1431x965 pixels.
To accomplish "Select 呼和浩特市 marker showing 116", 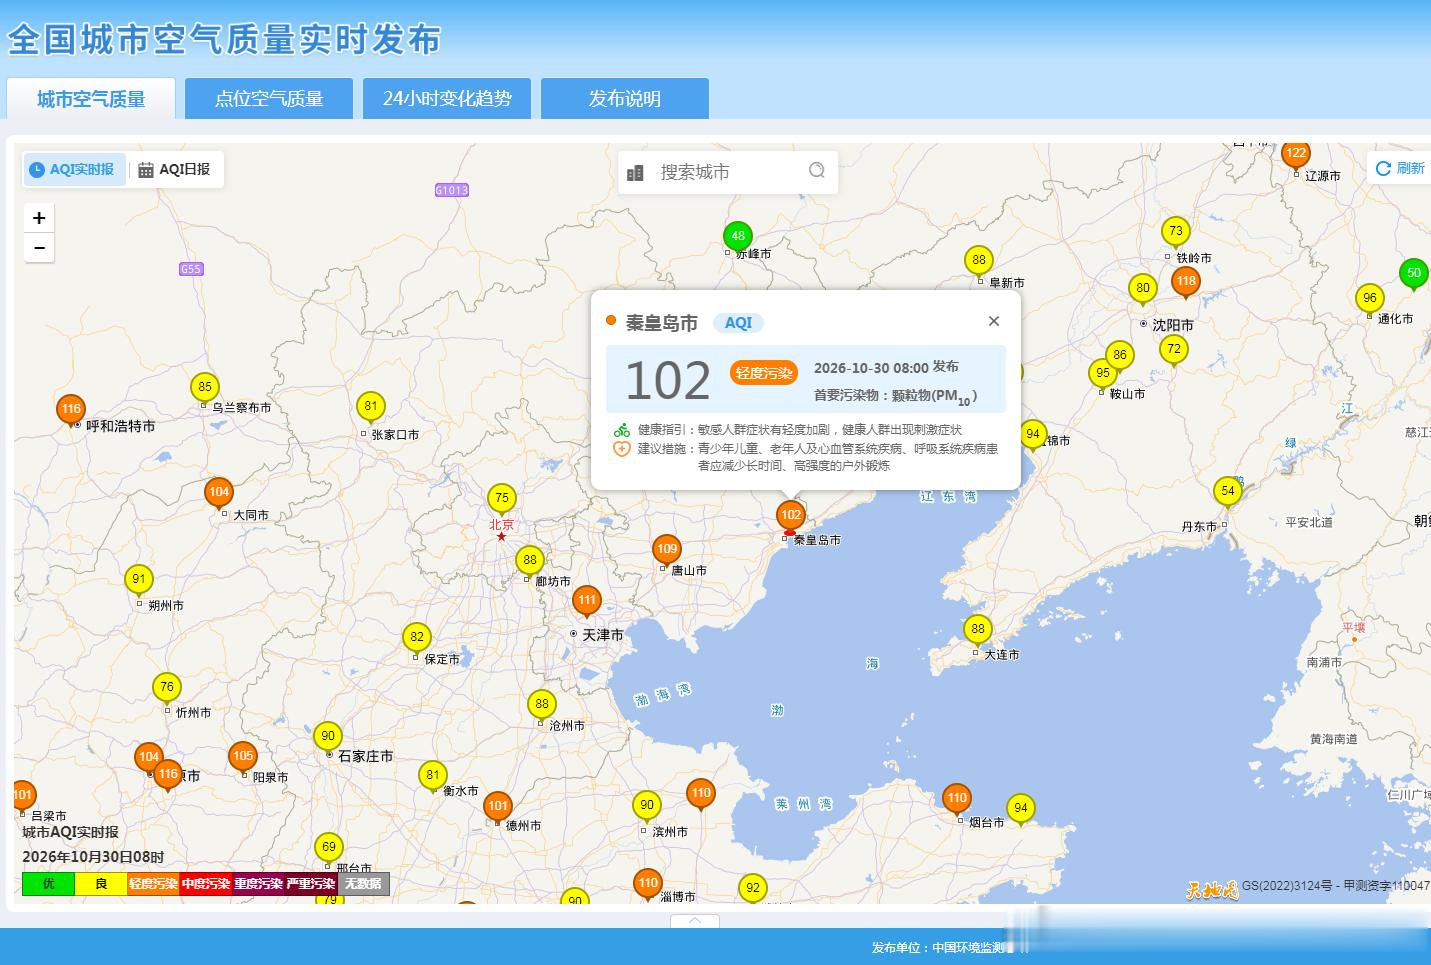I will [x=71, y=410].
